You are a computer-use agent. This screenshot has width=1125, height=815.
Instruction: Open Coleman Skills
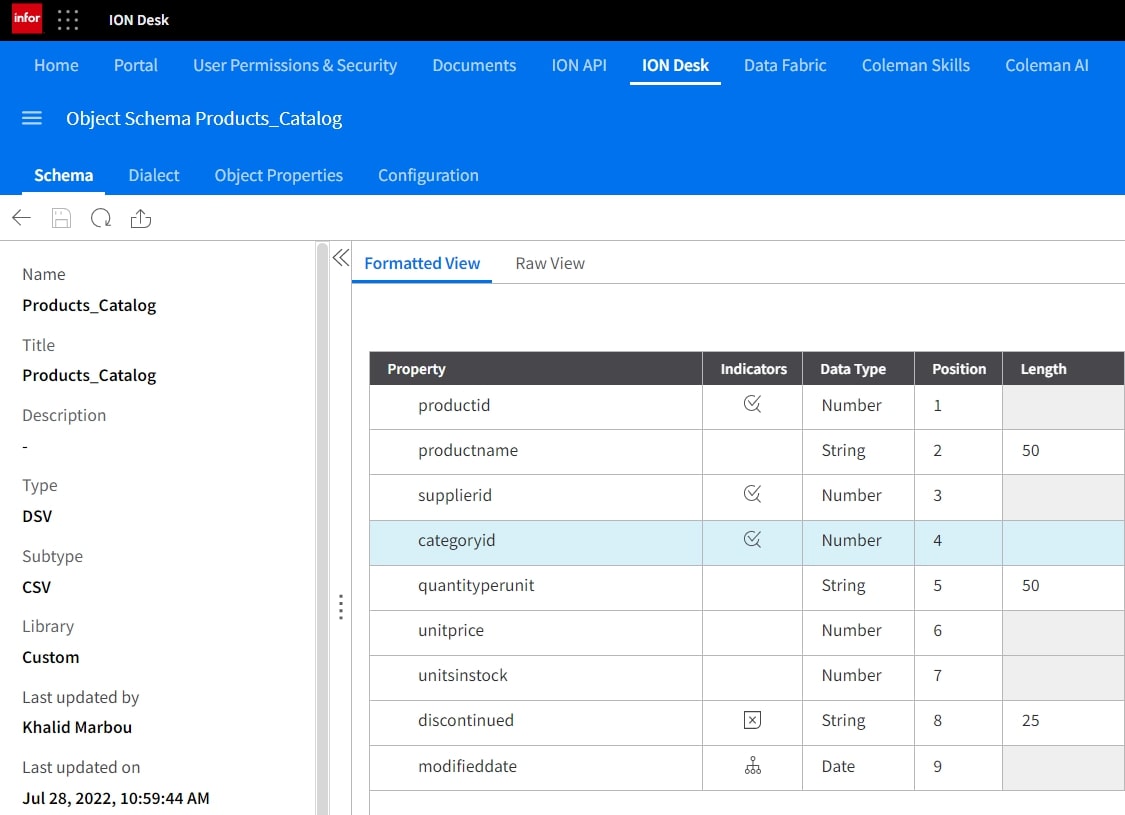[x=915, y=65]
